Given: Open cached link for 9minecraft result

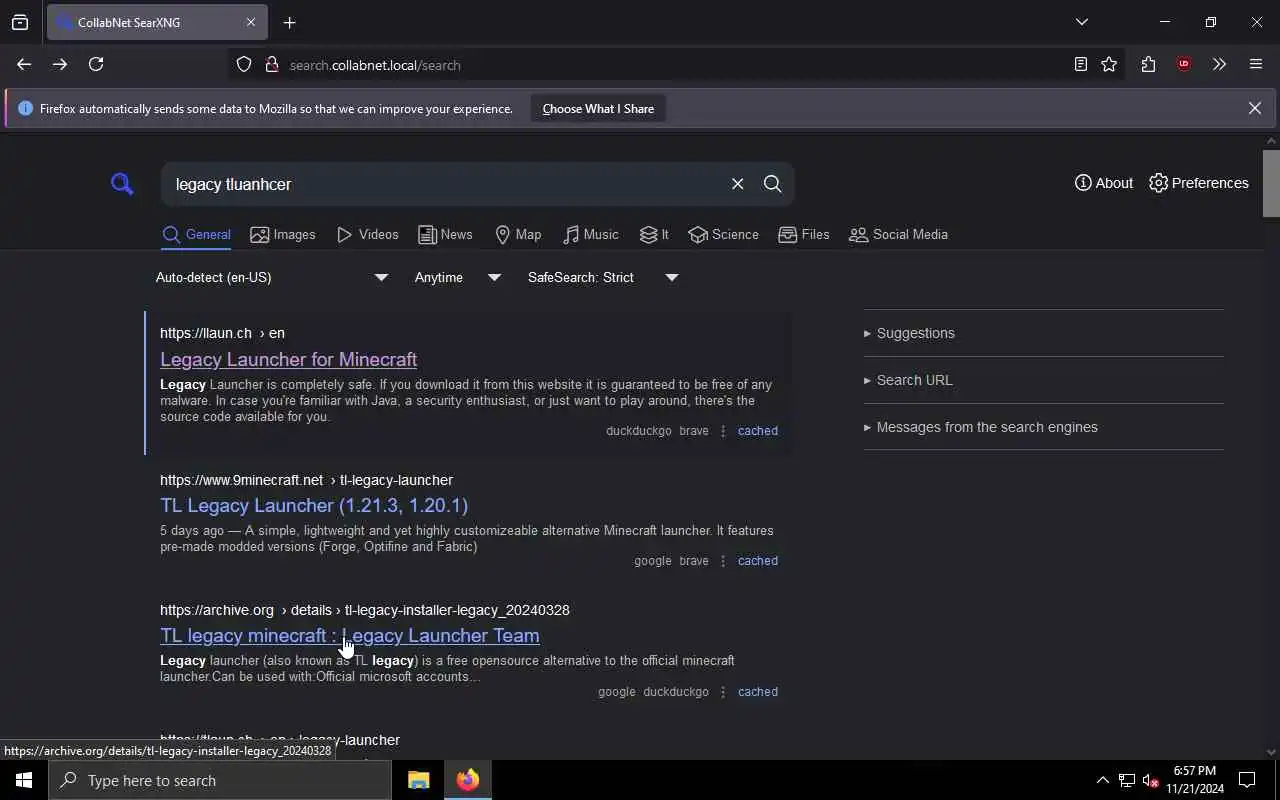Looking at the screenshot, I should (x=757, y=561).
